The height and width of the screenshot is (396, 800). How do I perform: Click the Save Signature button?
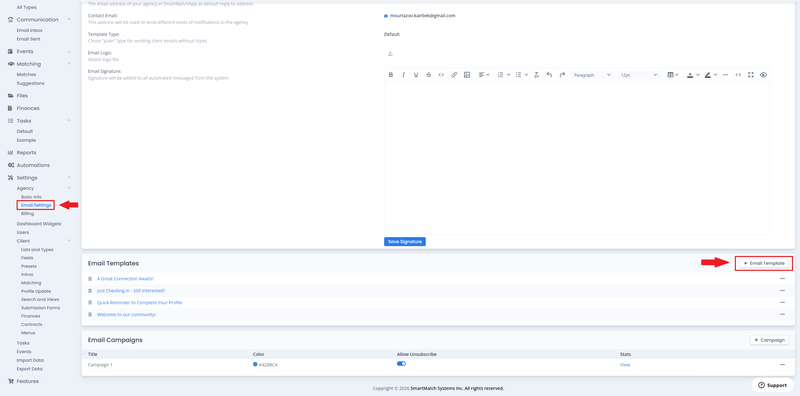click(405, 241)
